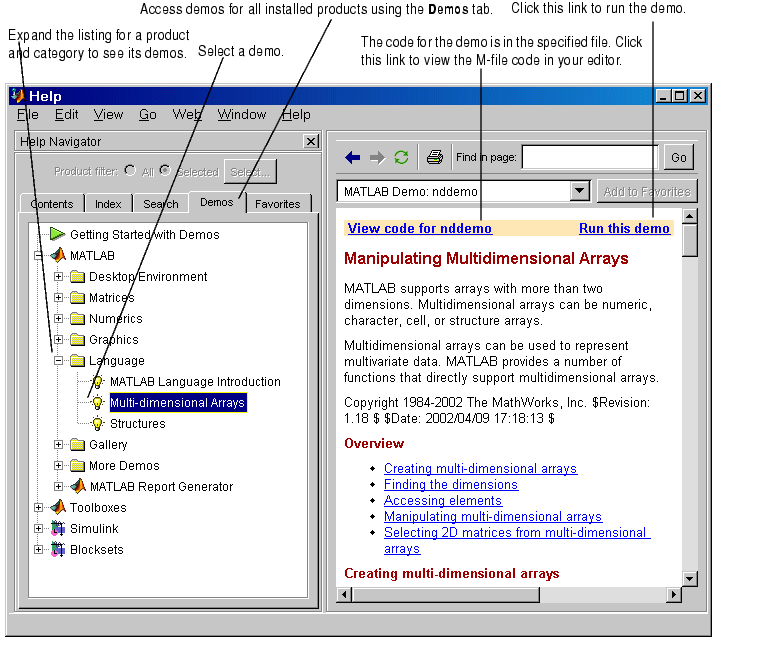The height and width of the screenshot is (650, 759).
Task: Switch to the Contents tab
Action: click(52, 204)
